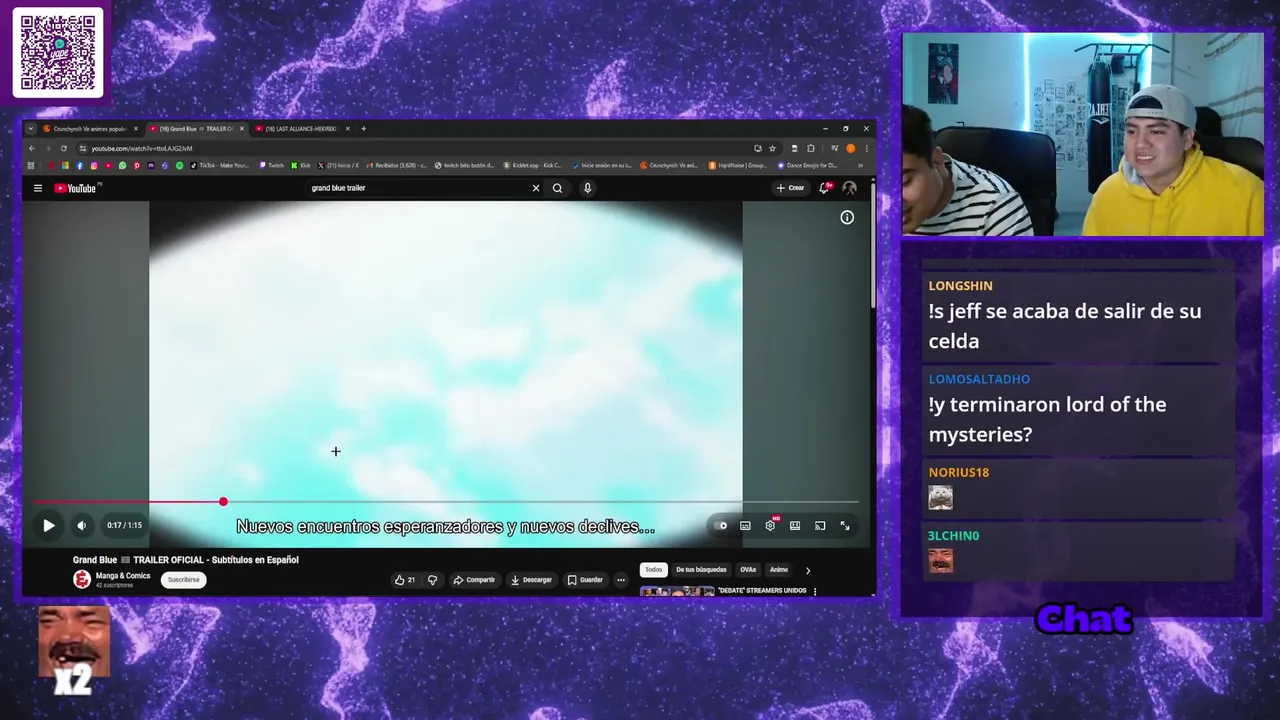Save video with Guardar button

pyautogui.click(x=585, y=580)
